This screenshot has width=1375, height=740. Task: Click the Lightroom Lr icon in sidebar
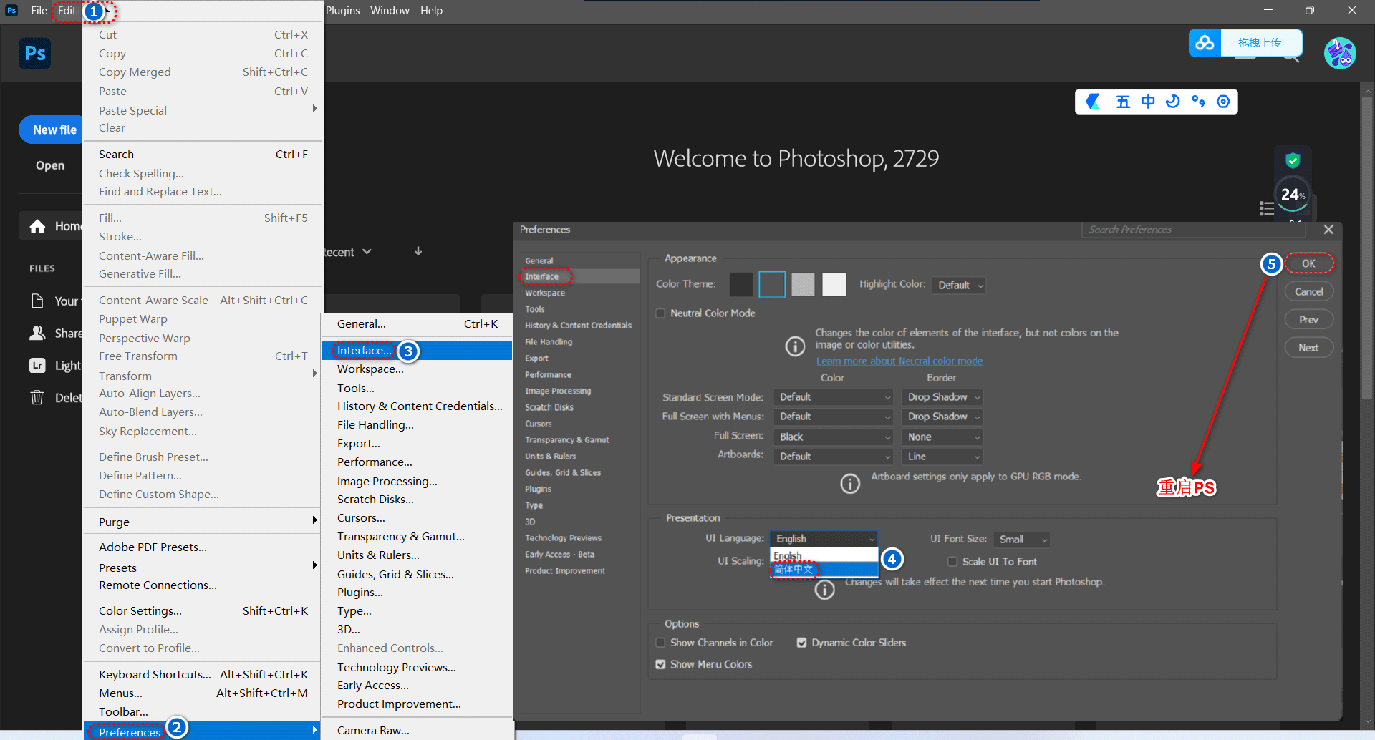(38, 365)
